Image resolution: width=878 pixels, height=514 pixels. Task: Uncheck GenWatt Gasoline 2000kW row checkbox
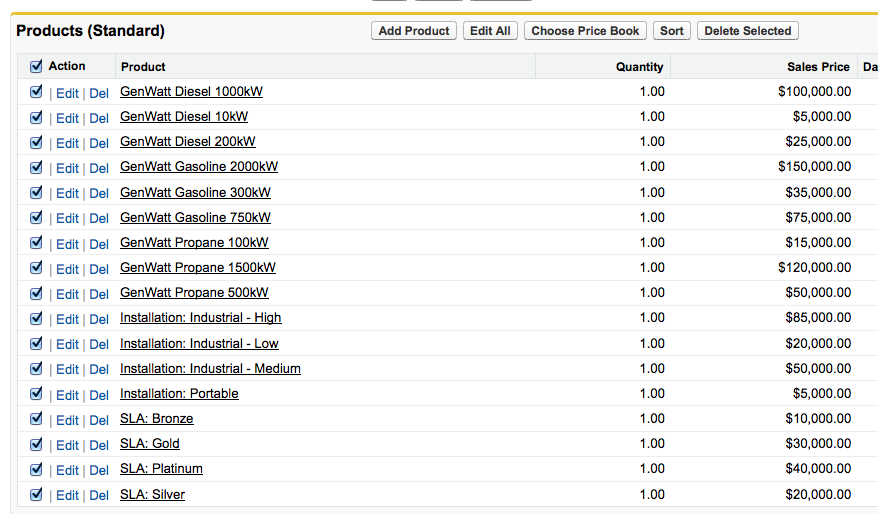tap(36, 167)
